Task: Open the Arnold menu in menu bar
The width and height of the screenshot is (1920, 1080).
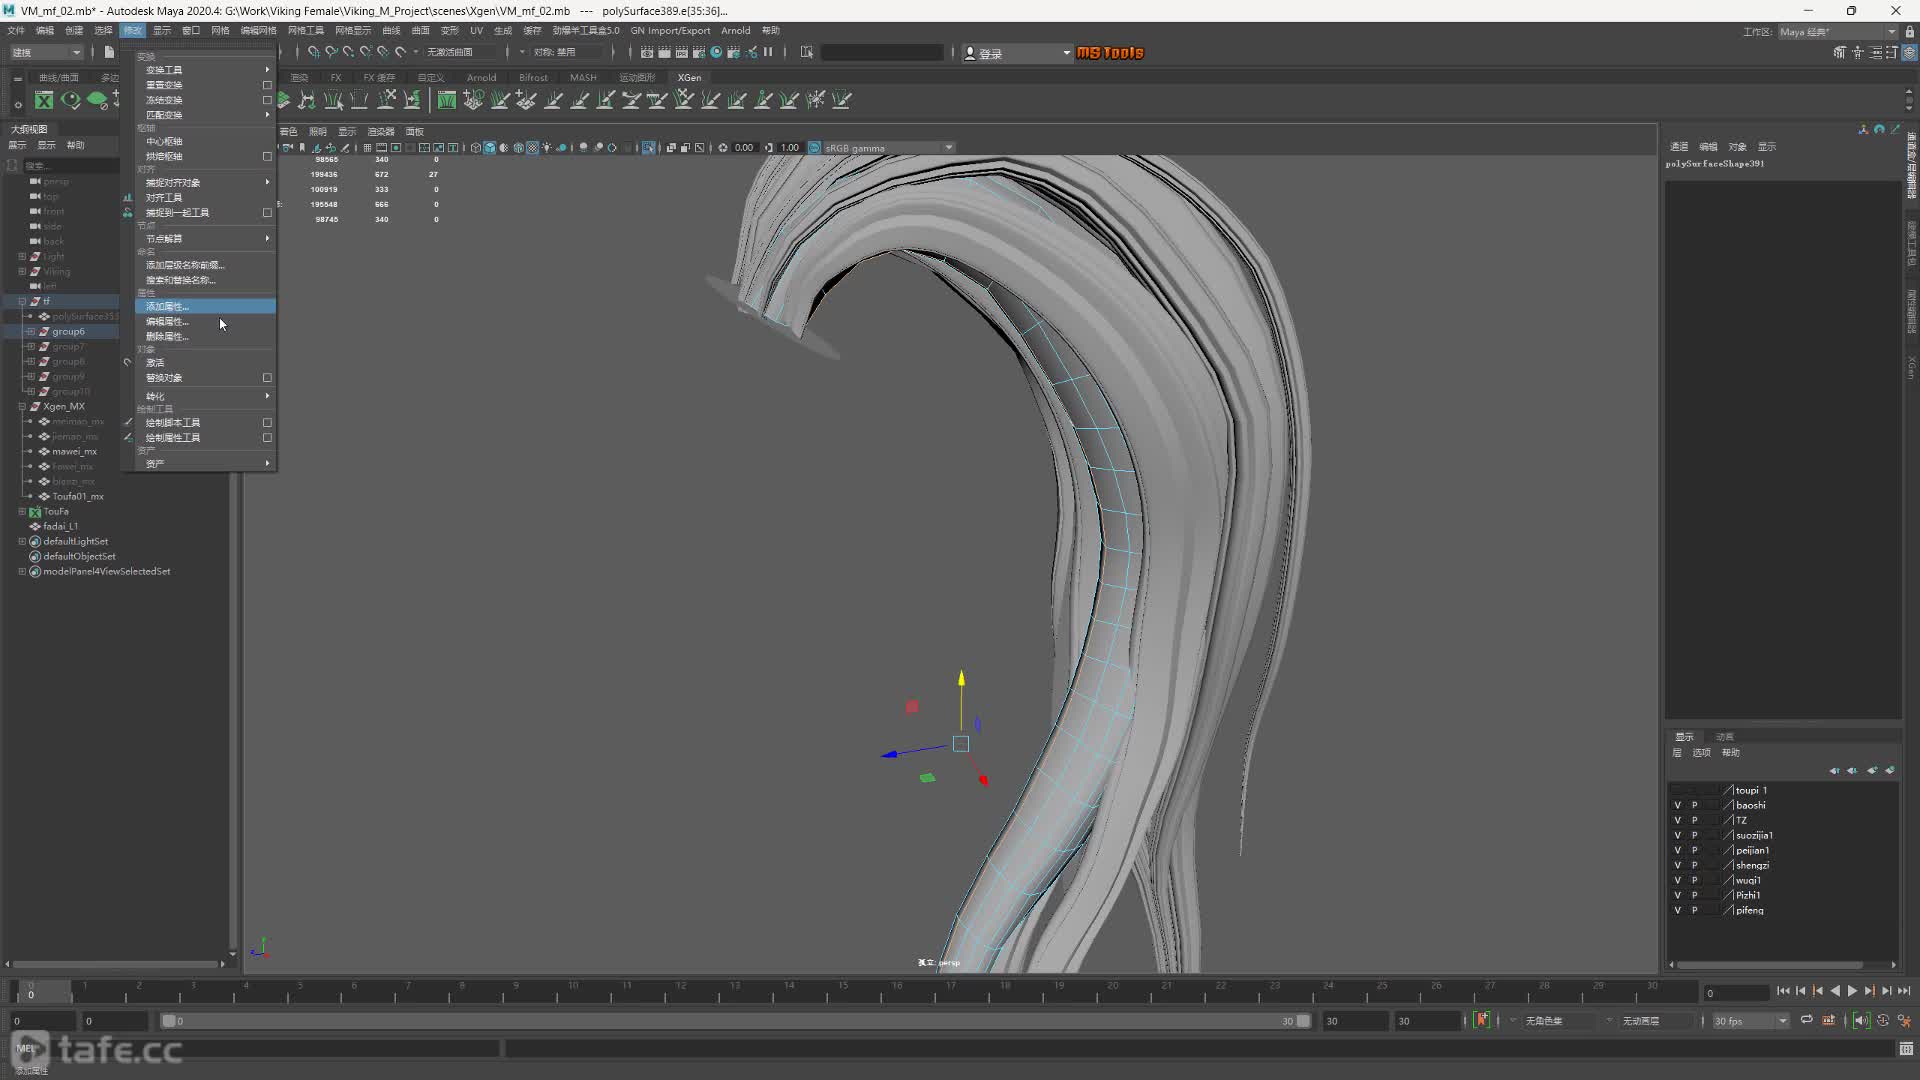Action: (x=735, y=31)
